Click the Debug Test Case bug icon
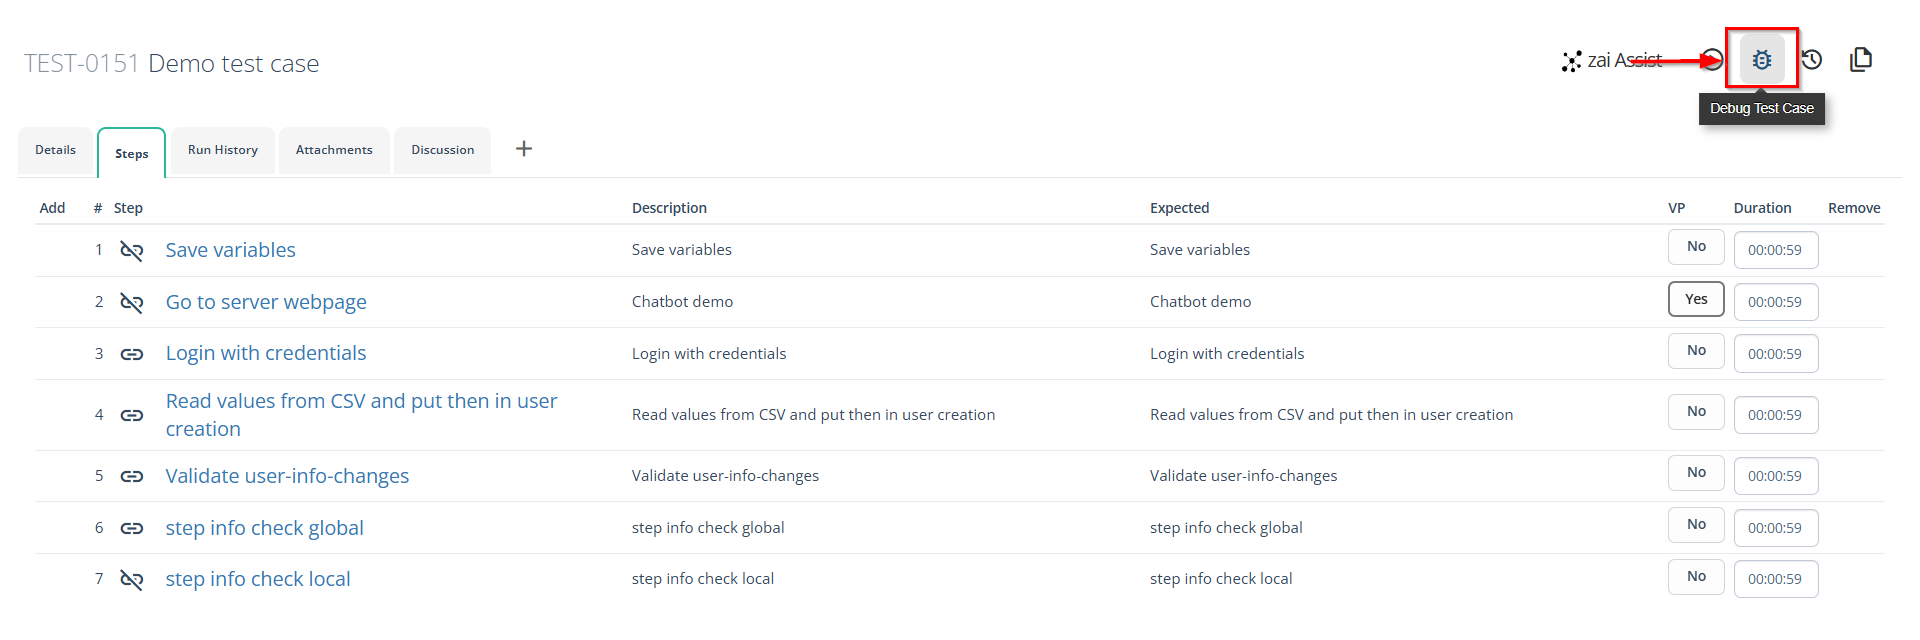Image resolution: width=1920 pixels, height=640 pixels. click(1761, 60)
